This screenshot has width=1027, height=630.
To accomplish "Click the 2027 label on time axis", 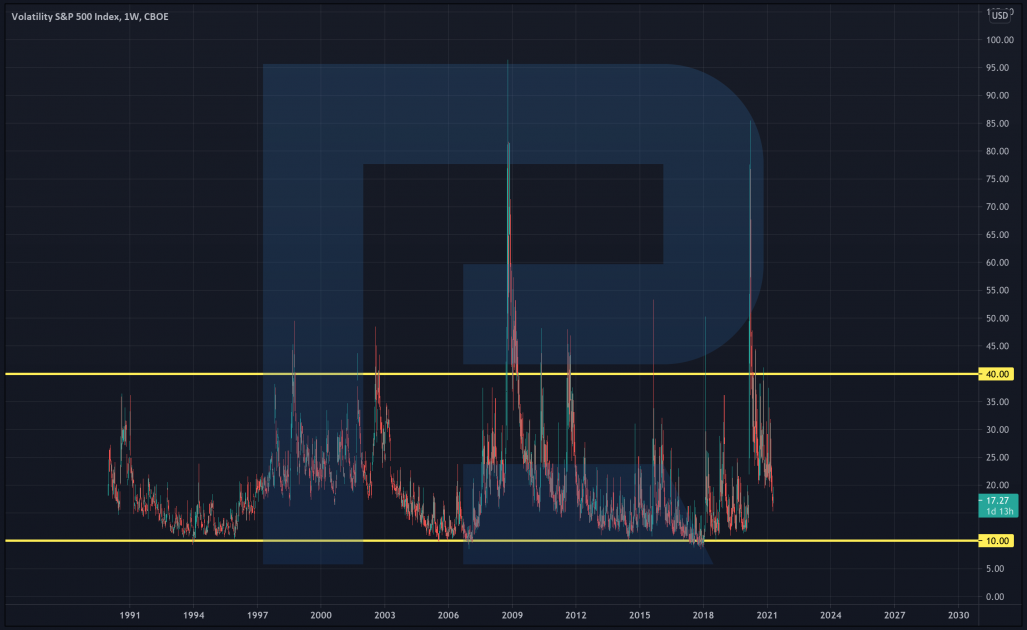I will coord(895,615).
